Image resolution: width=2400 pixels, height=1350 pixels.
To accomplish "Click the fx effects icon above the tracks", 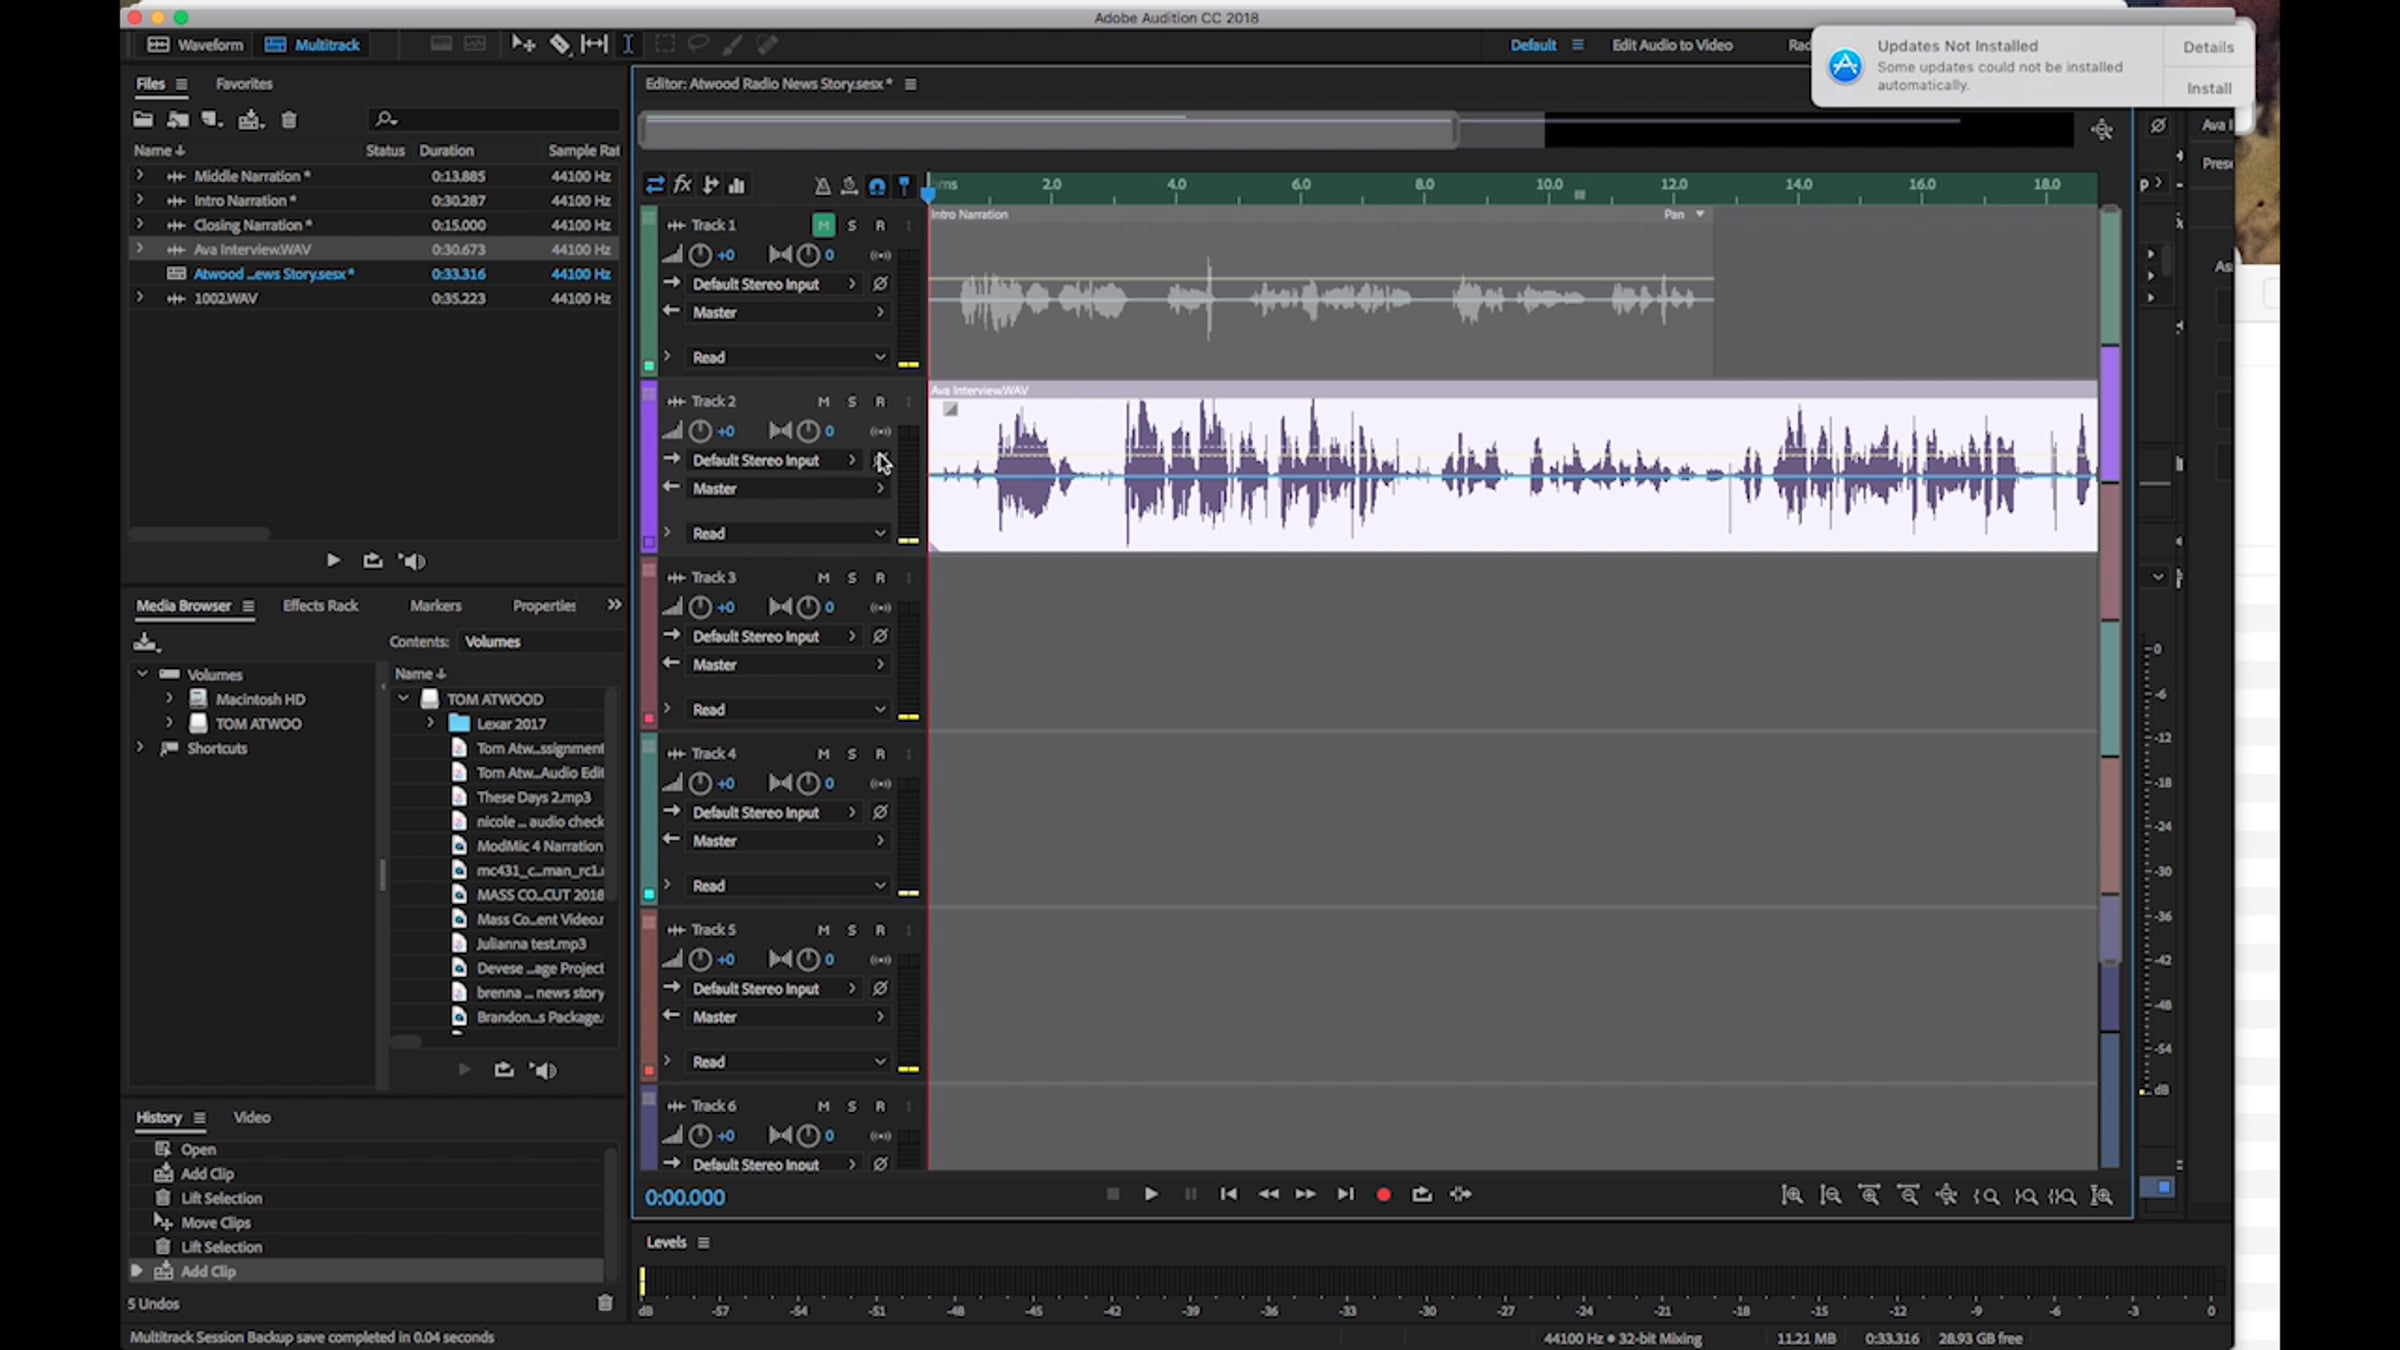I will (x=682, y=185).
